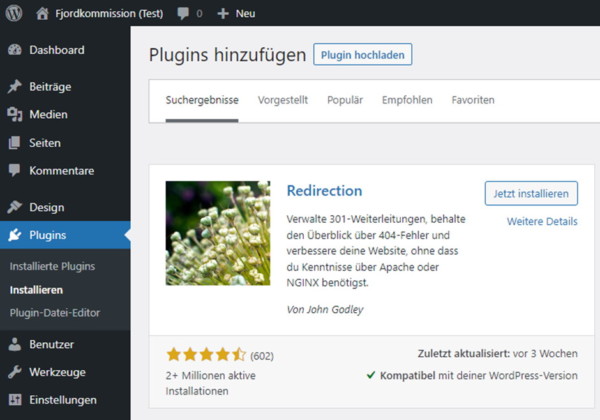The height and width of the screenshot is (420, 600).
Task: Click the Plugins hinzufügen heading
Action: (x=227, y=55)
